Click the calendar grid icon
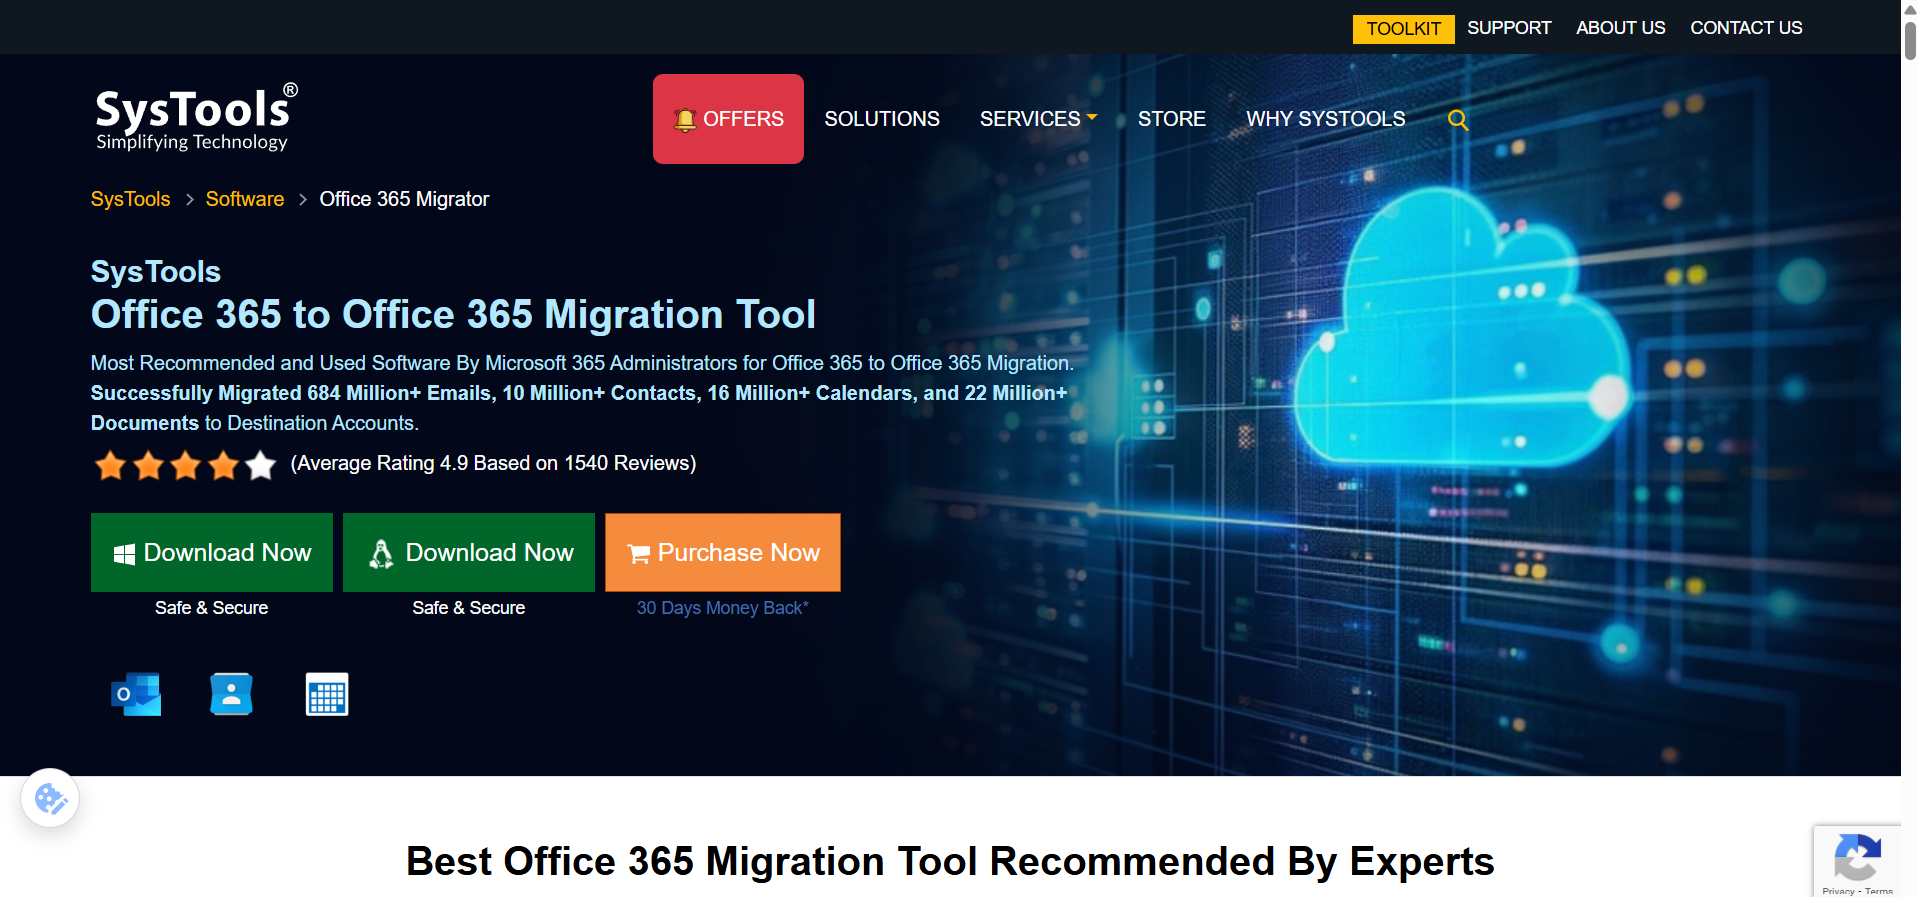This screenshot has width=1918, height=897. (326, 694)
